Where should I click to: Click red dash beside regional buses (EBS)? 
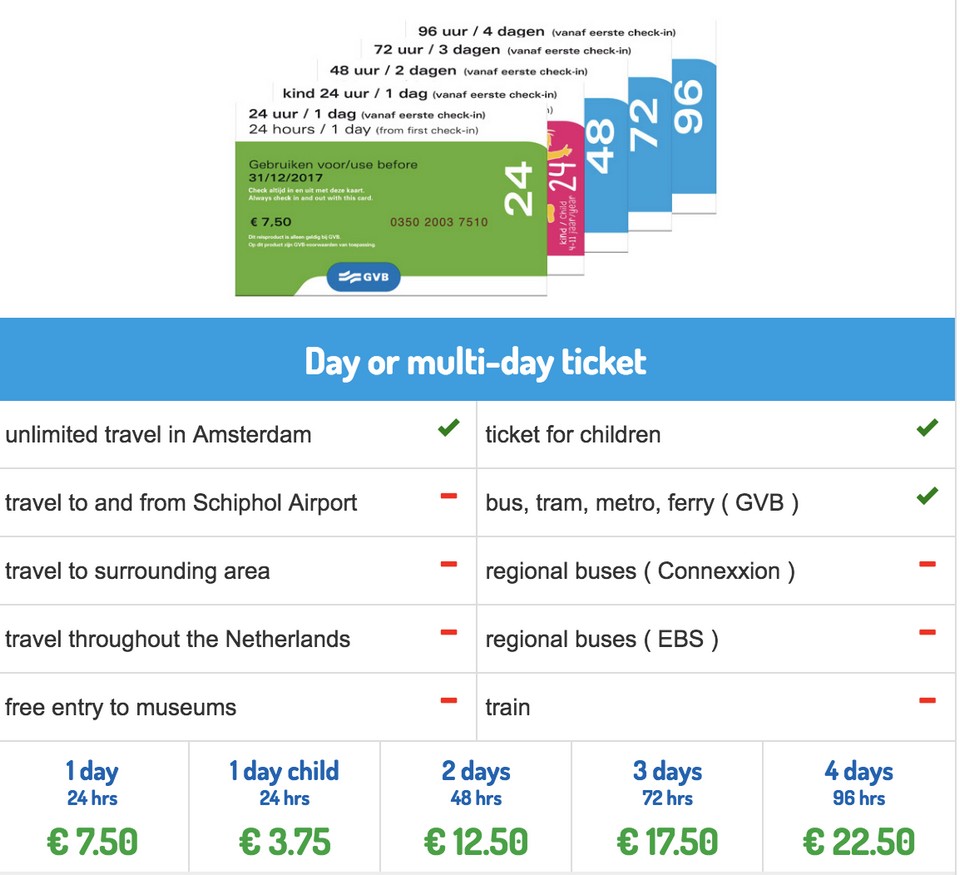928,633
